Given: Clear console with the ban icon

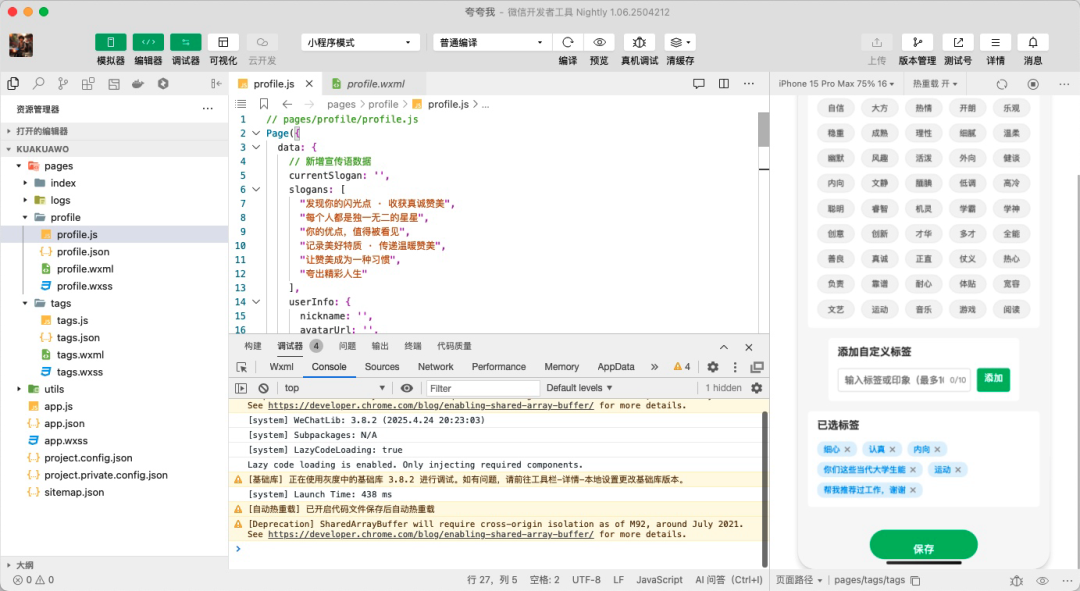Looking at the screenshot, I should (x=263, y=388).
